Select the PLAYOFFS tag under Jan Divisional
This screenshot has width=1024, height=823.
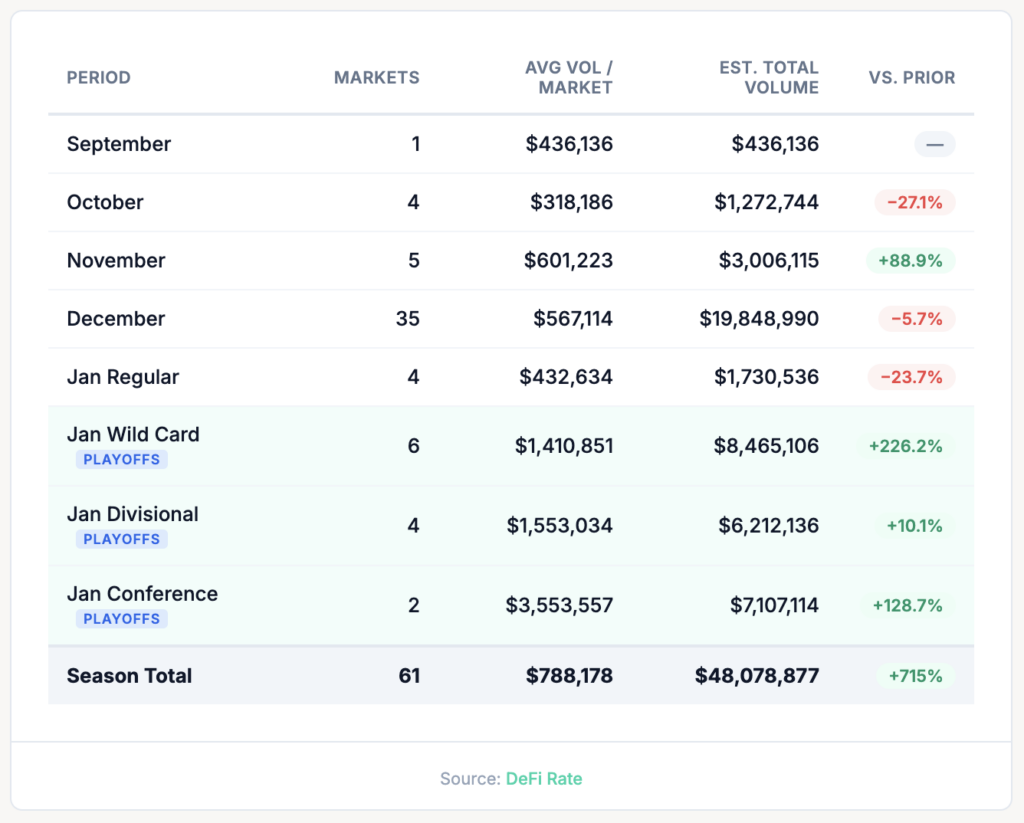point(121,539)
